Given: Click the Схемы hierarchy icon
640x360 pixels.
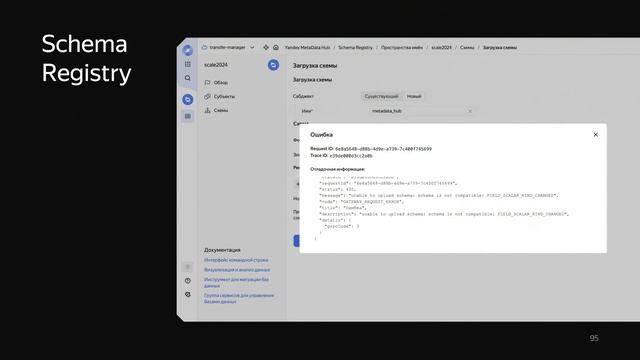Looking at the screenshot, I should coord(207,110).
